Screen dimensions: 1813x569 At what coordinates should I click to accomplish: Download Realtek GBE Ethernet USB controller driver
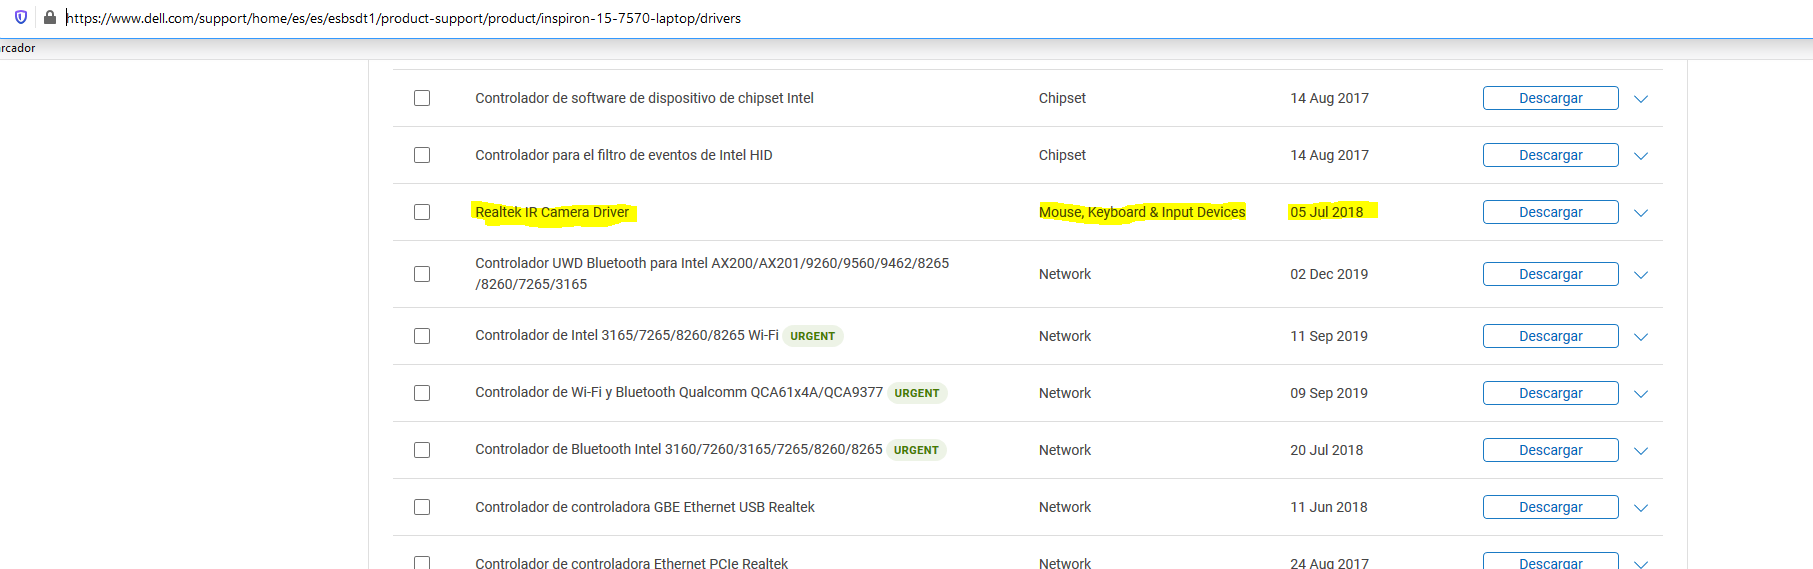coord(1550,507)
